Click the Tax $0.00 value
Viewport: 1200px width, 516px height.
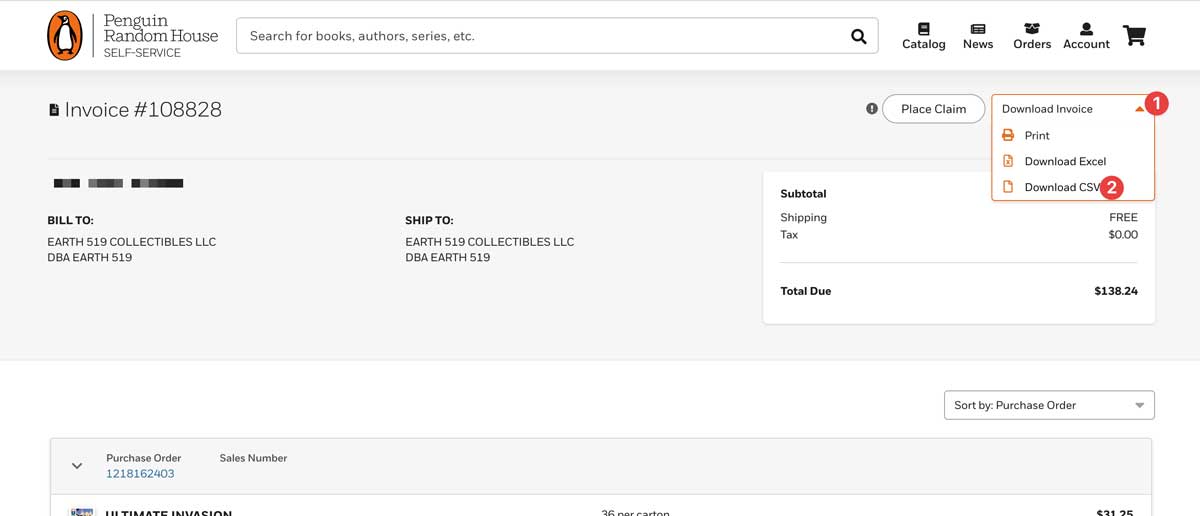[1123, 234]
